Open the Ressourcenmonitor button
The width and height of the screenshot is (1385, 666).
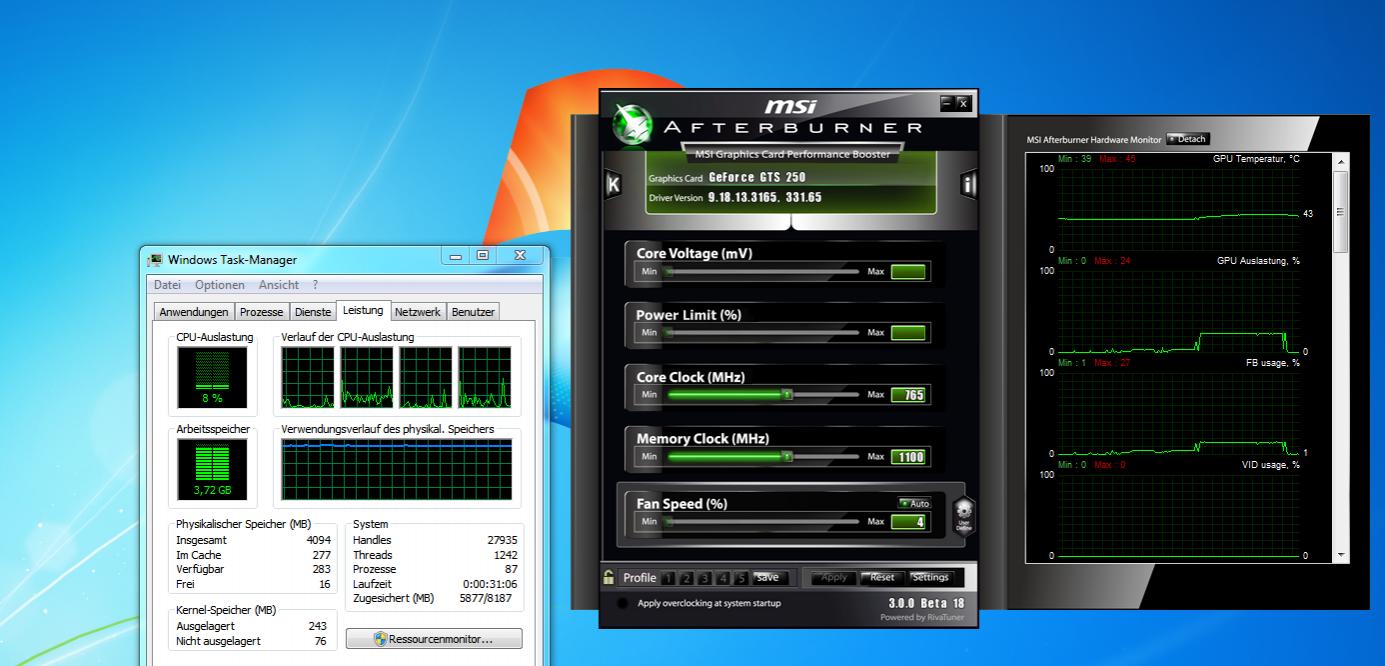pos(434,638)
